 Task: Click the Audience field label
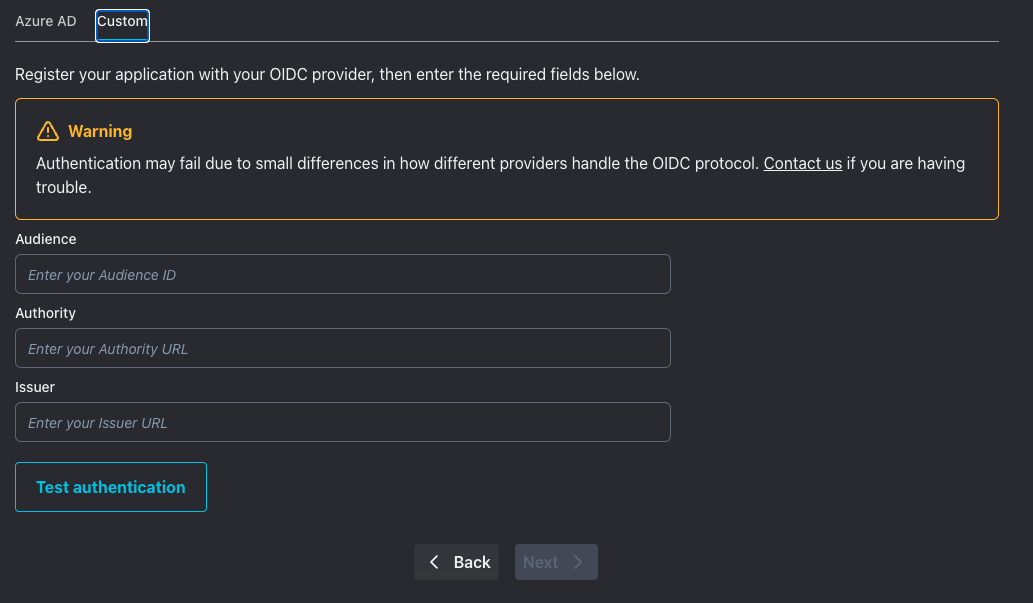point(46,239)
